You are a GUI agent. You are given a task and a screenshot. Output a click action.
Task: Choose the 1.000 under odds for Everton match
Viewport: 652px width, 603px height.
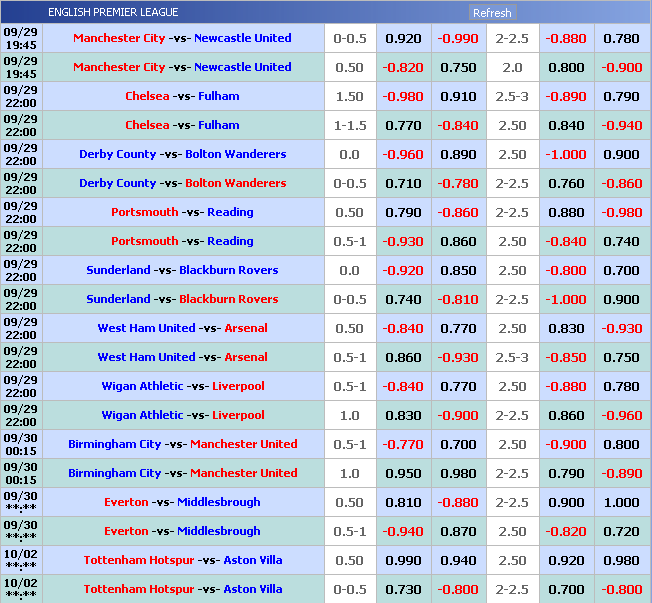pos(622,502)
